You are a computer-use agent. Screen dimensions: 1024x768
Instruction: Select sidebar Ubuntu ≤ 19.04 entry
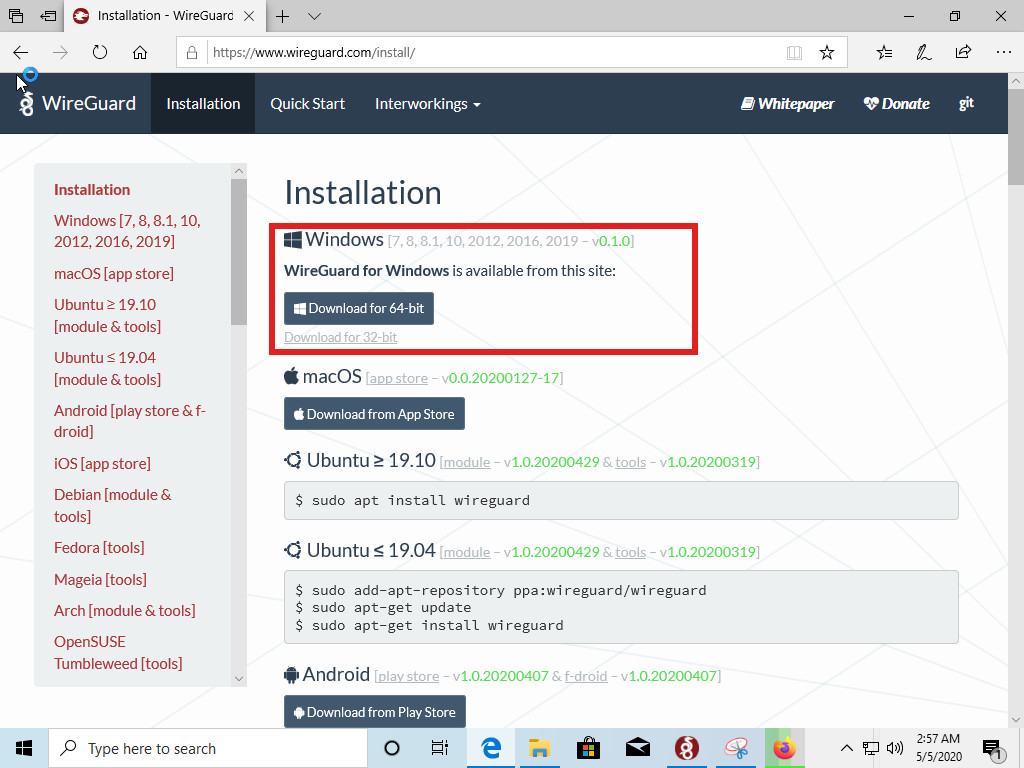click(107, 368)
